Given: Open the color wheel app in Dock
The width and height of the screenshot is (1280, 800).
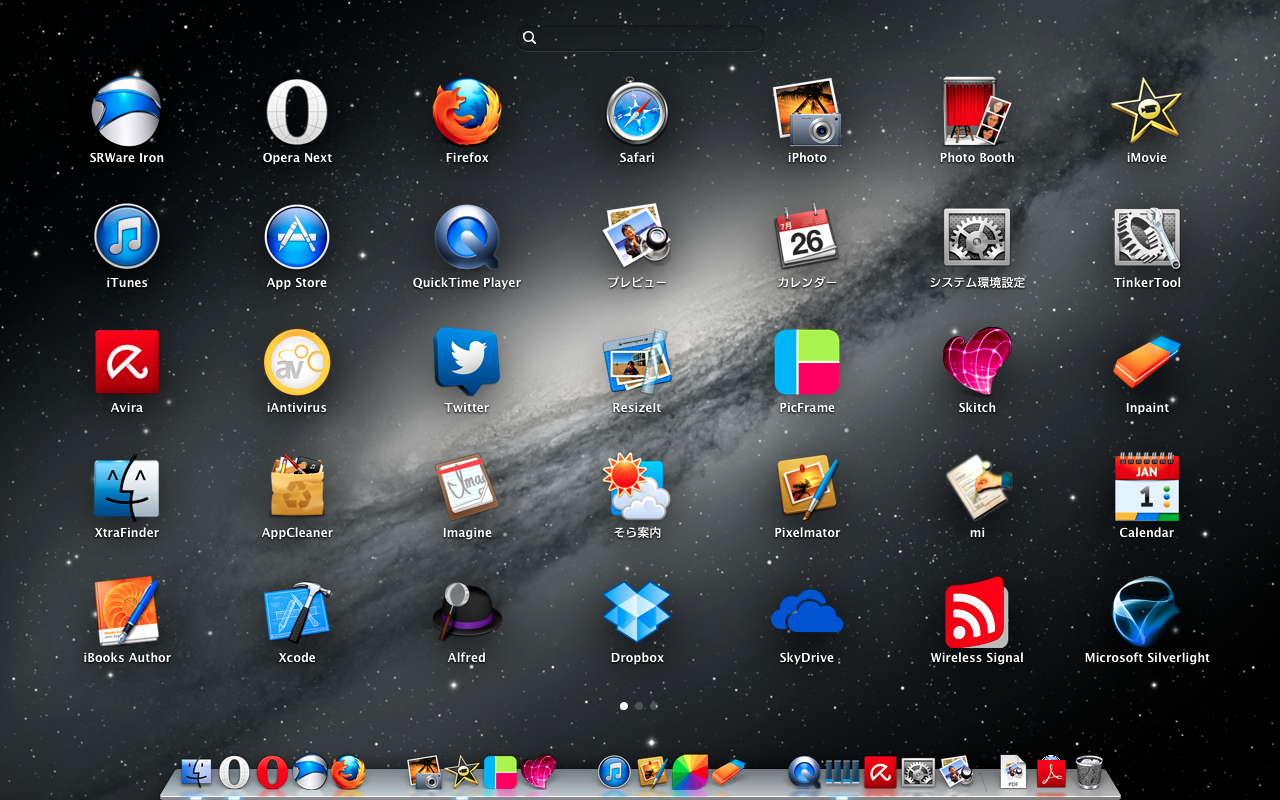Looking at the screenshot, I should point(690,772).
